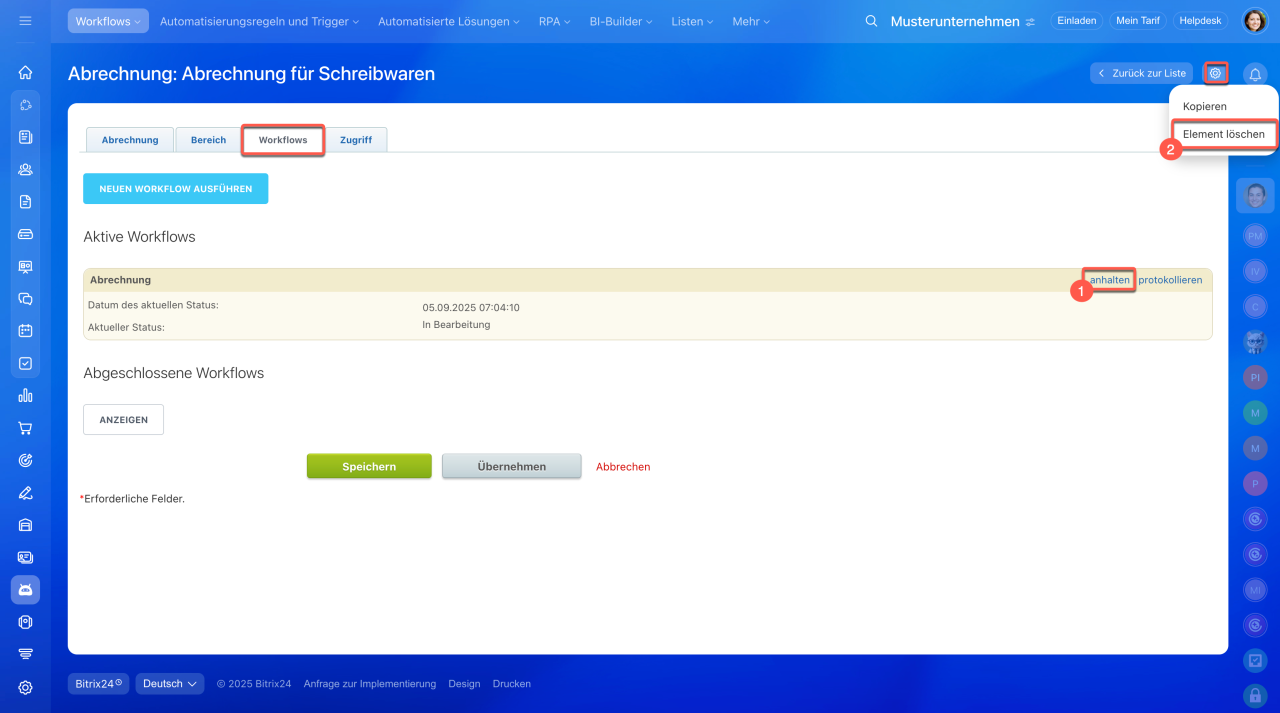Click the Einladen button
Screen dimensions: 1280x713
pos(1076,21)
